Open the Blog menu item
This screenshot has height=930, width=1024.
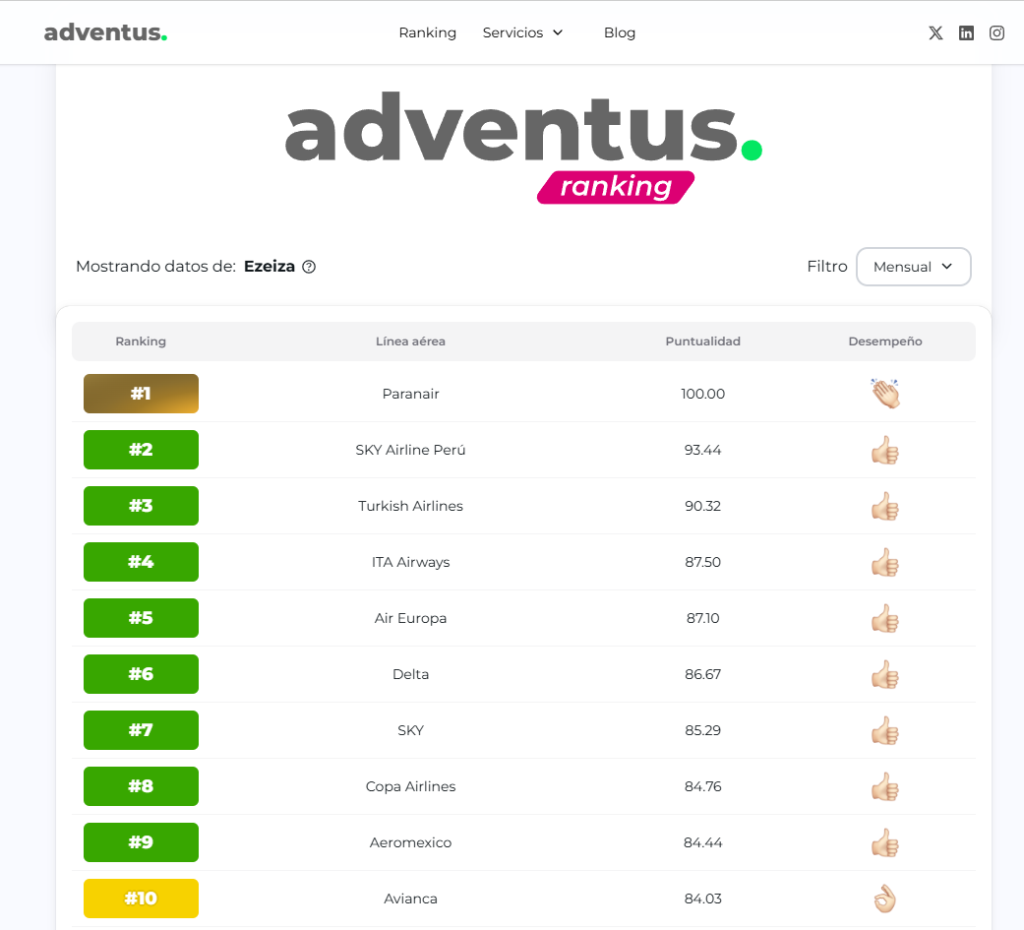point(619,33)
